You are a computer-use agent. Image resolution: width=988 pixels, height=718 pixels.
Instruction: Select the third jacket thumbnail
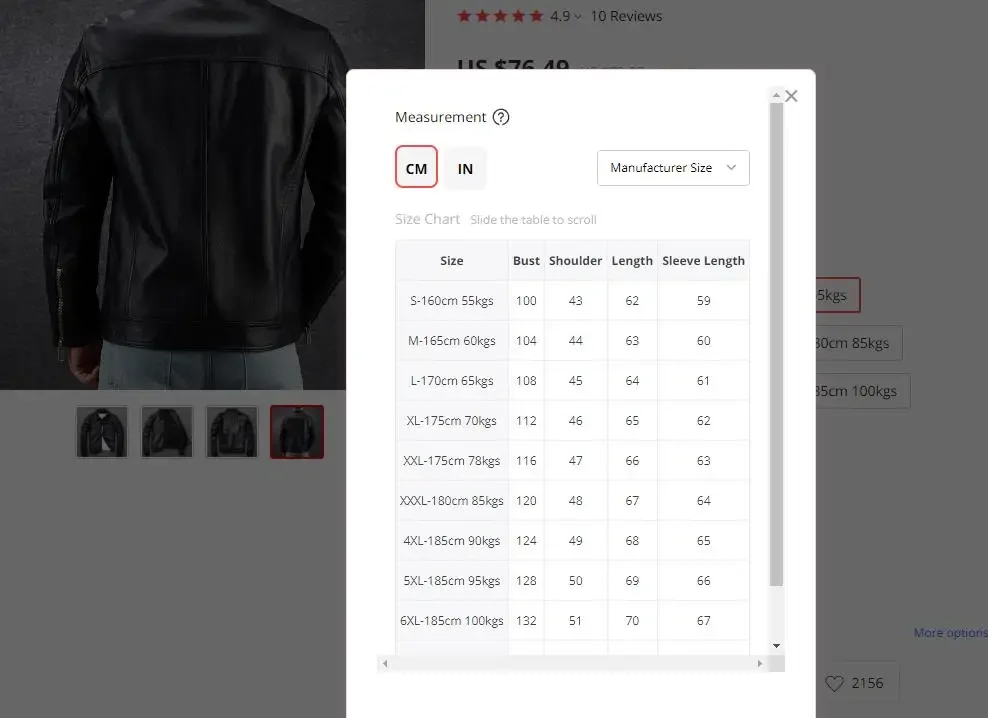pyautogui.click(x=232, y=432)
